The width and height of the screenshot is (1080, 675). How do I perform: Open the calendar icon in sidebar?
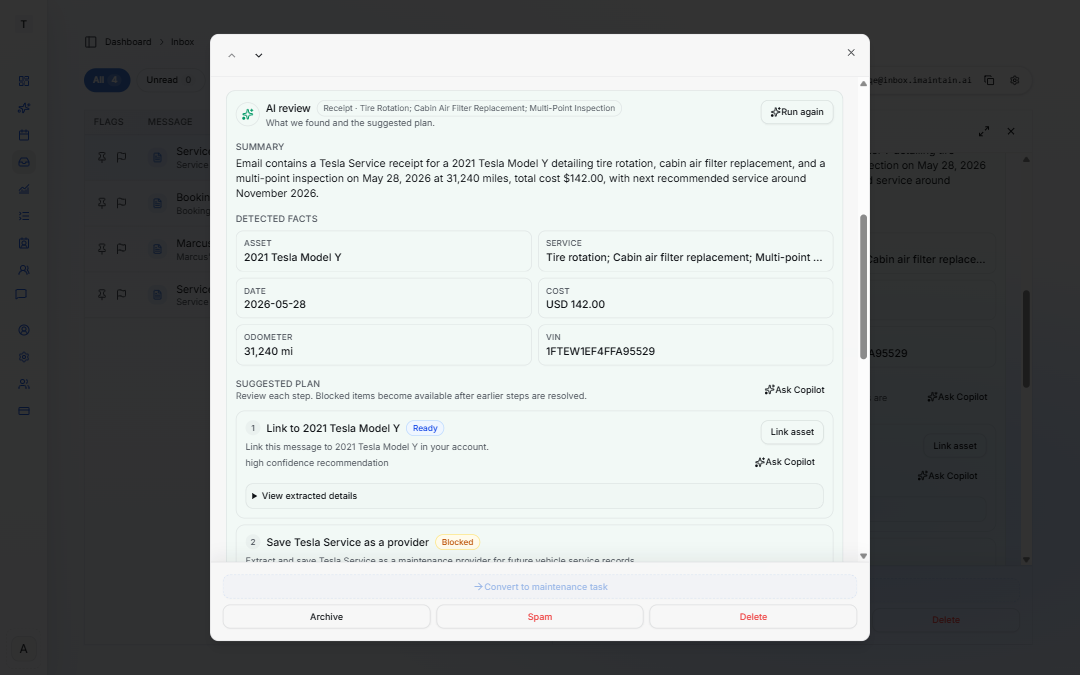point(24,135)
